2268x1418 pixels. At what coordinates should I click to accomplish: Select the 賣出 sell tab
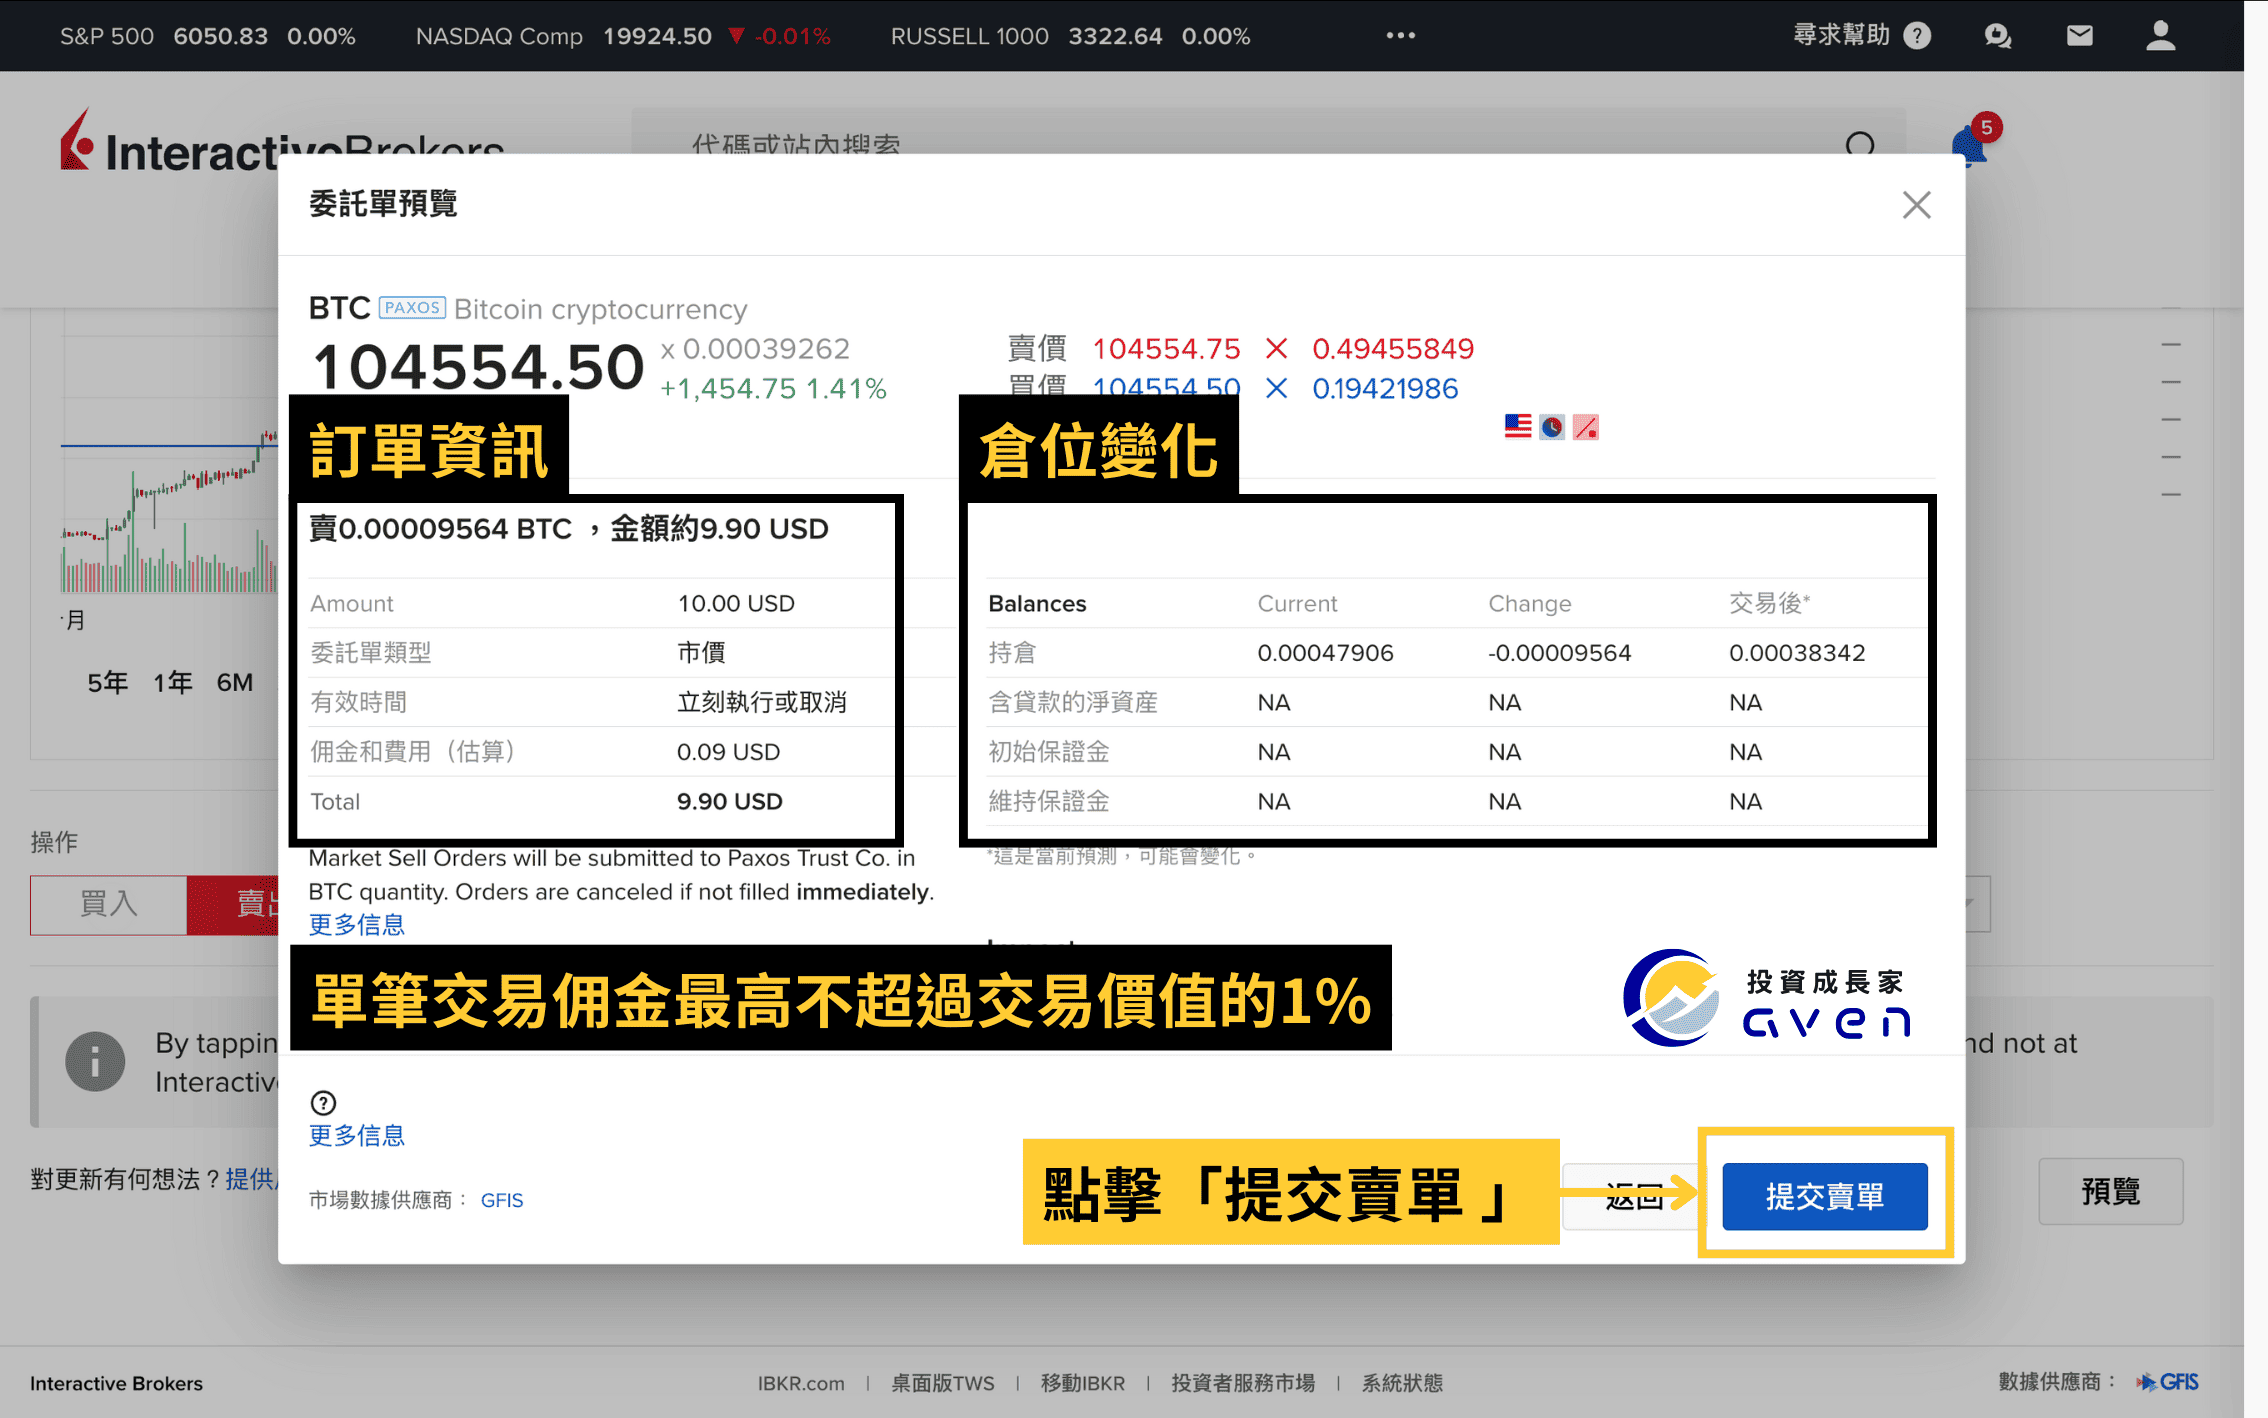point(233,905)
